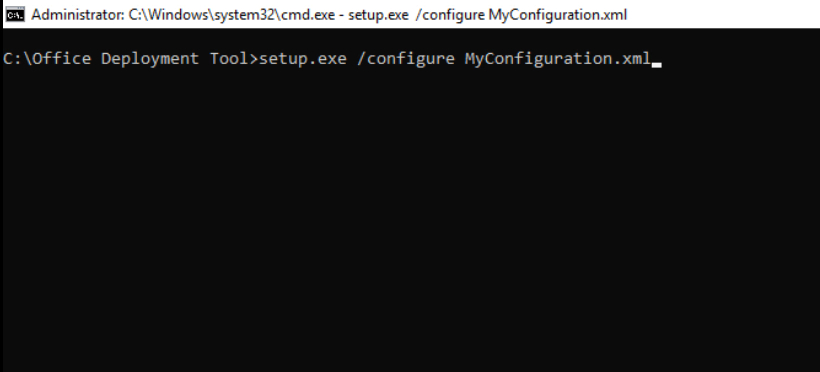Viewport: 820px width, 372px height.
Task: Open the cmd system menu icon
Action: 15,14
